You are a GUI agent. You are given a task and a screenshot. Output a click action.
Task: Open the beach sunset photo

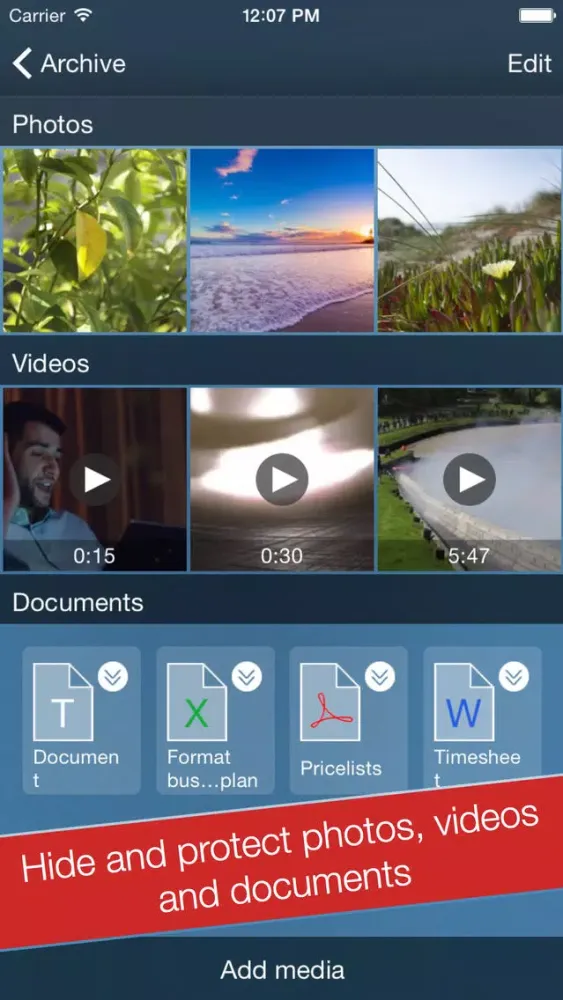click(x=282, y=240)
